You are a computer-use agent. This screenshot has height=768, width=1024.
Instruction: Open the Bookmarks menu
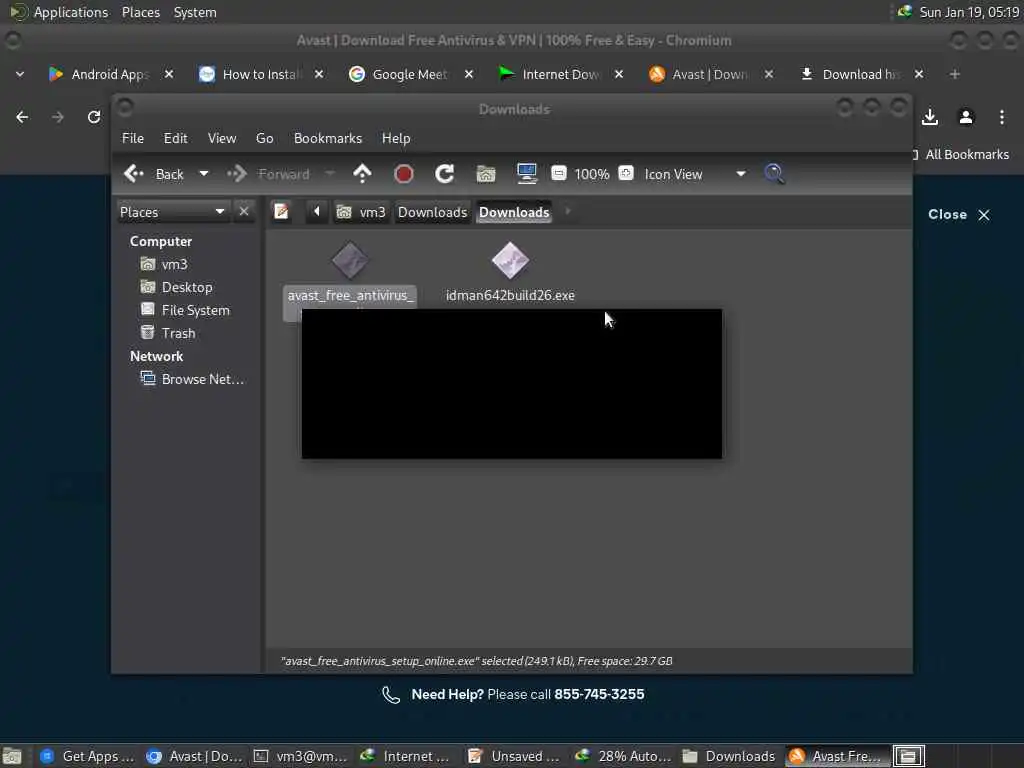(x=328, y=138)
